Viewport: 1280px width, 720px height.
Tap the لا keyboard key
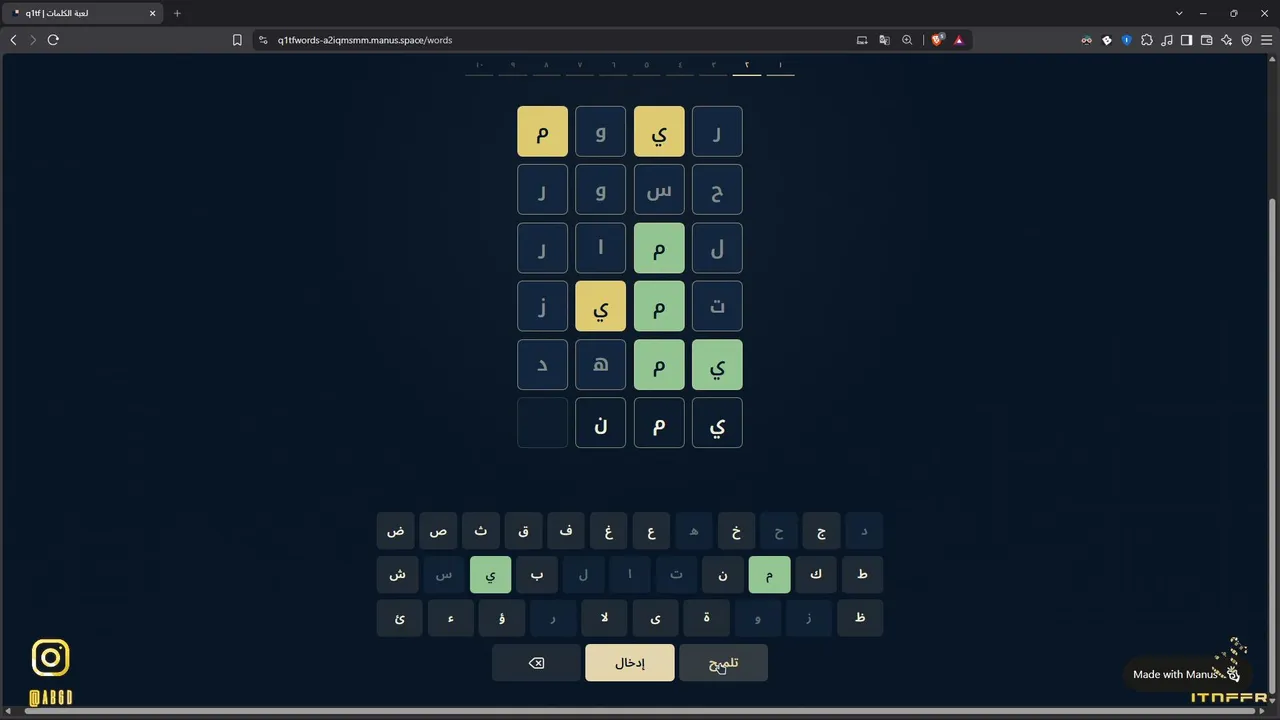604,618
